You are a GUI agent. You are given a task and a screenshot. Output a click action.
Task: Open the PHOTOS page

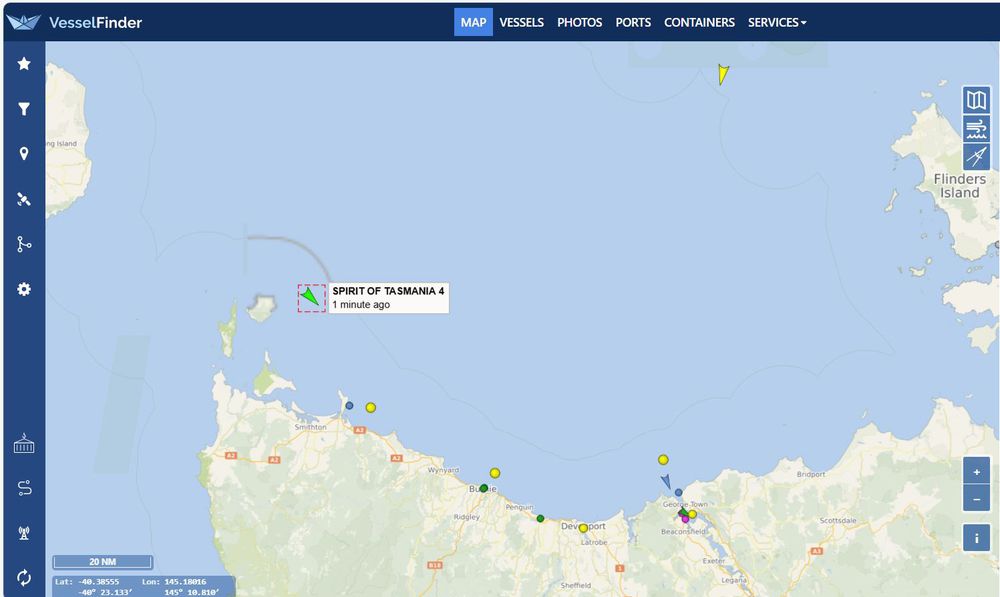(x=579, y=22)
